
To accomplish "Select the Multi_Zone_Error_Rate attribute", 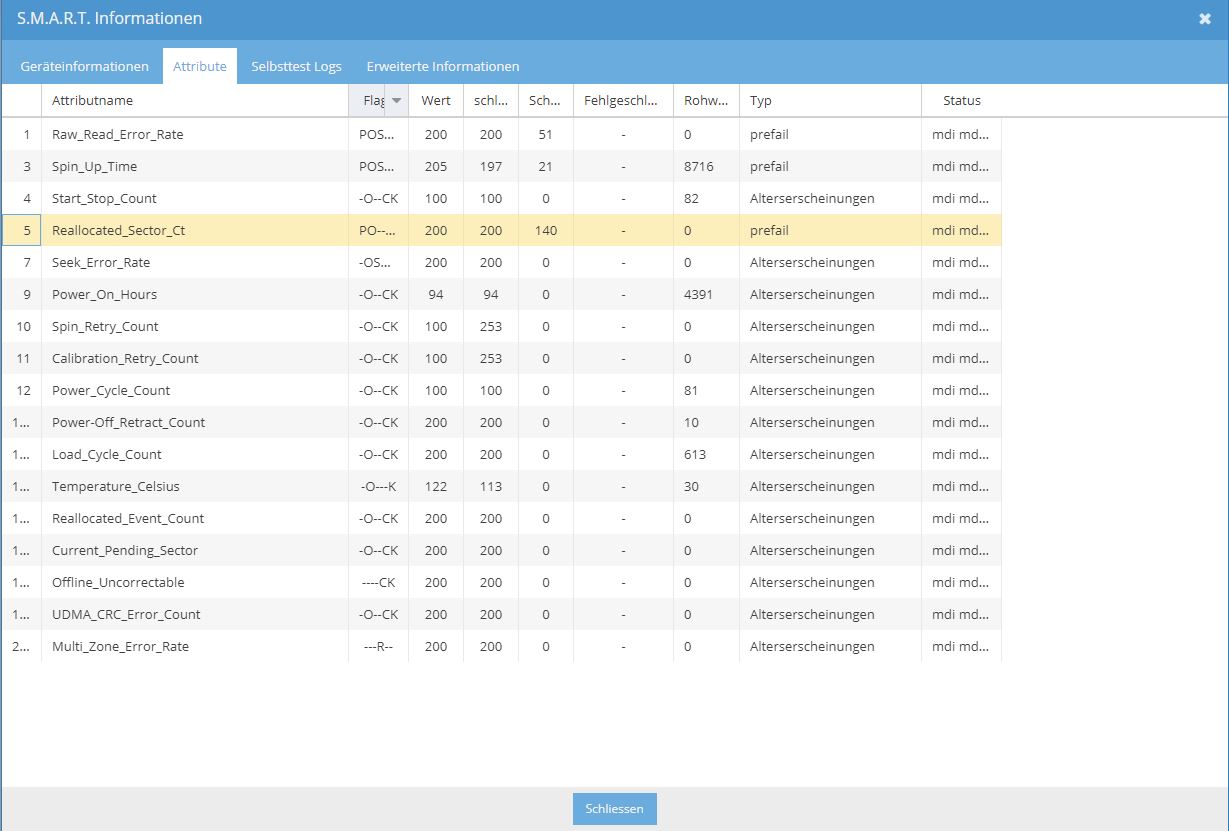I will point(120,646).
